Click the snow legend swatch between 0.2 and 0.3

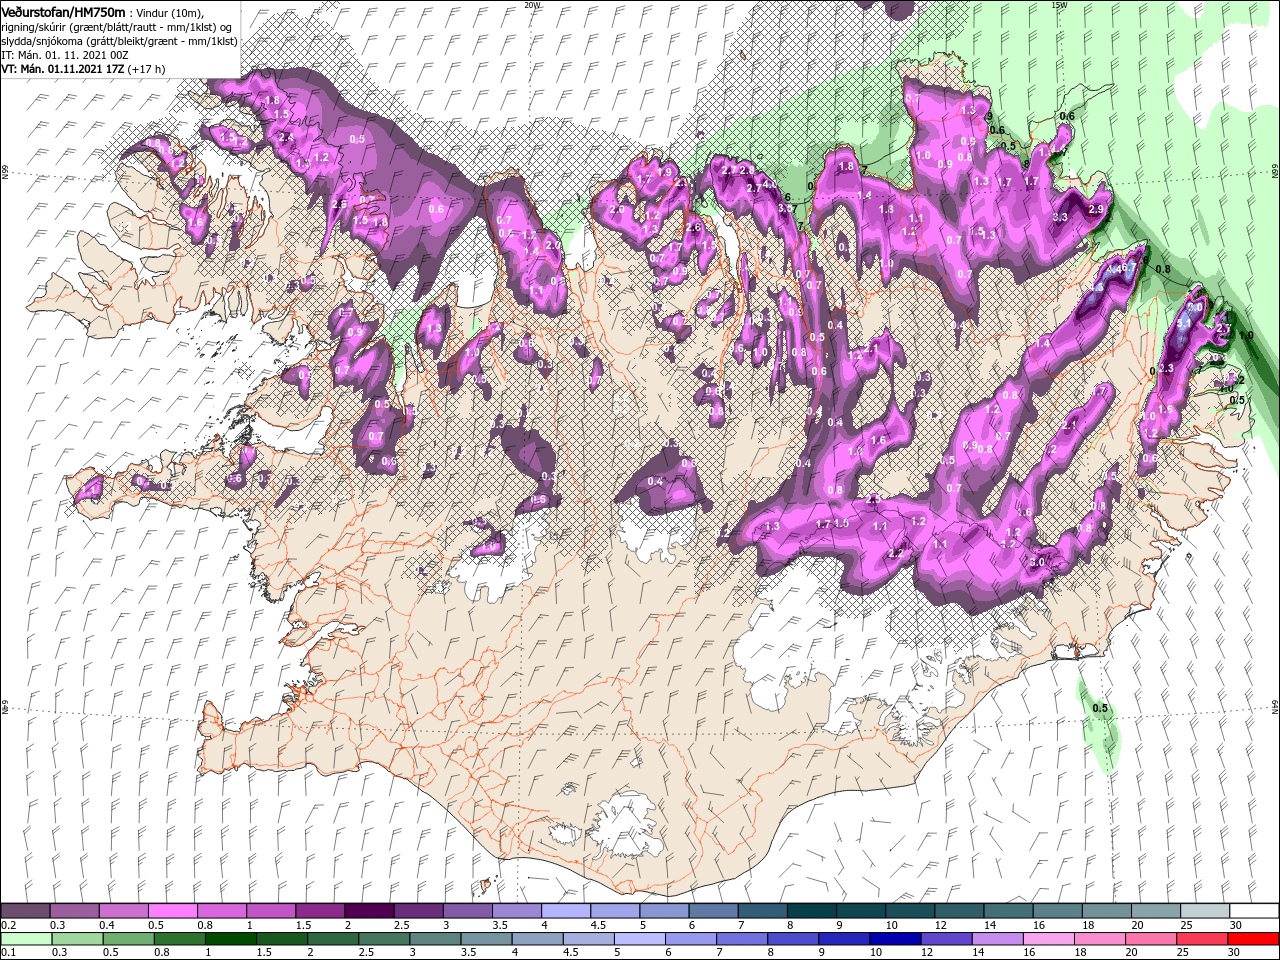(x=26, y=911)
